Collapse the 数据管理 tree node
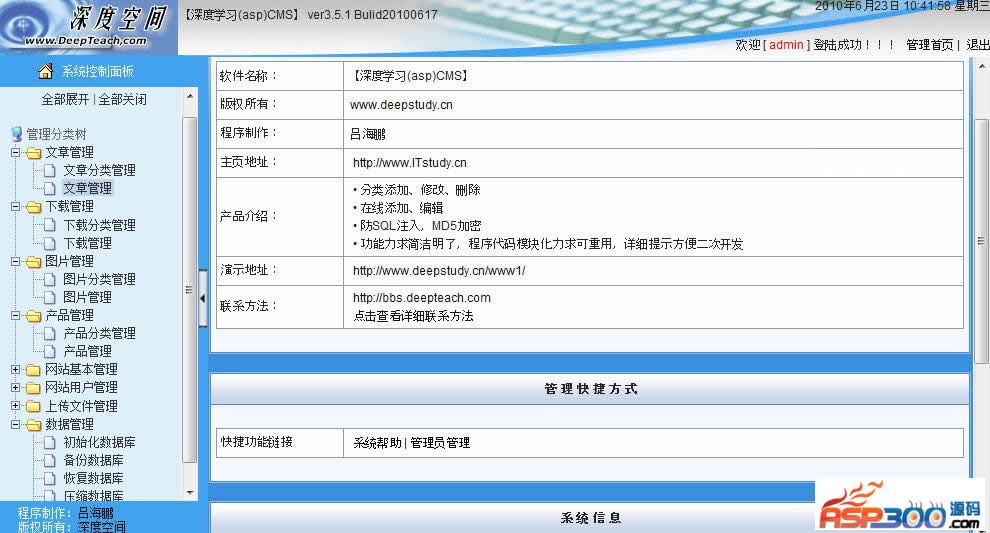Viewport: 990px width, 533px height. [16, 424]
